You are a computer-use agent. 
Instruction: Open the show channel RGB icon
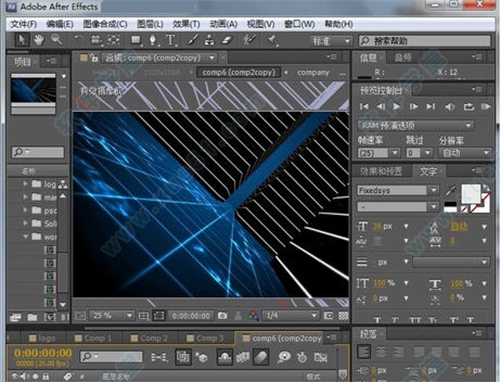coord(254,315)
